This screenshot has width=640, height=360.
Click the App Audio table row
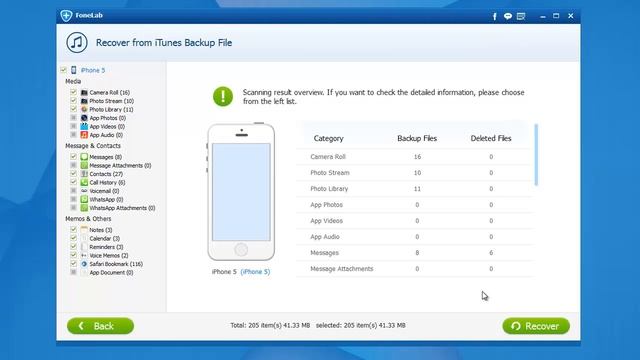coord(415,237)
